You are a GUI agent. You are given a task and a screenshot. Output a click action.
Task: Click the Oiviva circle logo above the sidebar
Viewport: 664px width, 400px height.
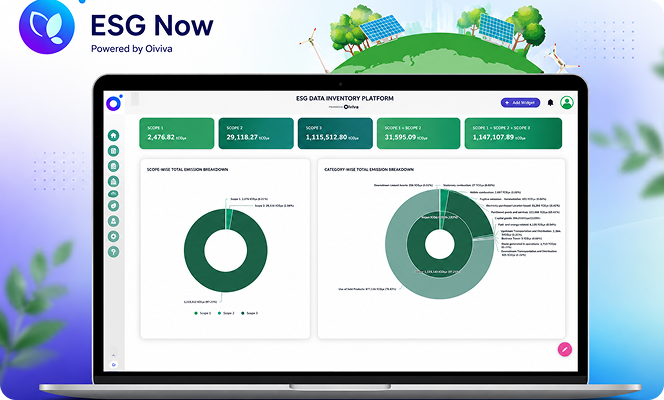[x=113, y=103]
